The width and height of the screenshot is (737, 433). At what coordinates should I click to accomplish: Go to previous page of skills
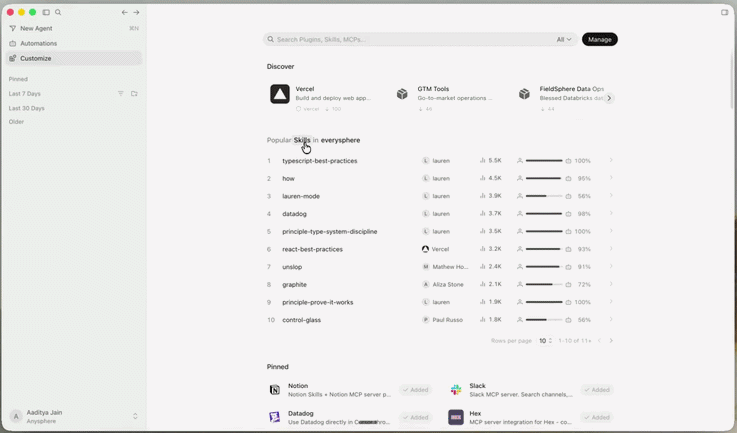click(599, 341)
